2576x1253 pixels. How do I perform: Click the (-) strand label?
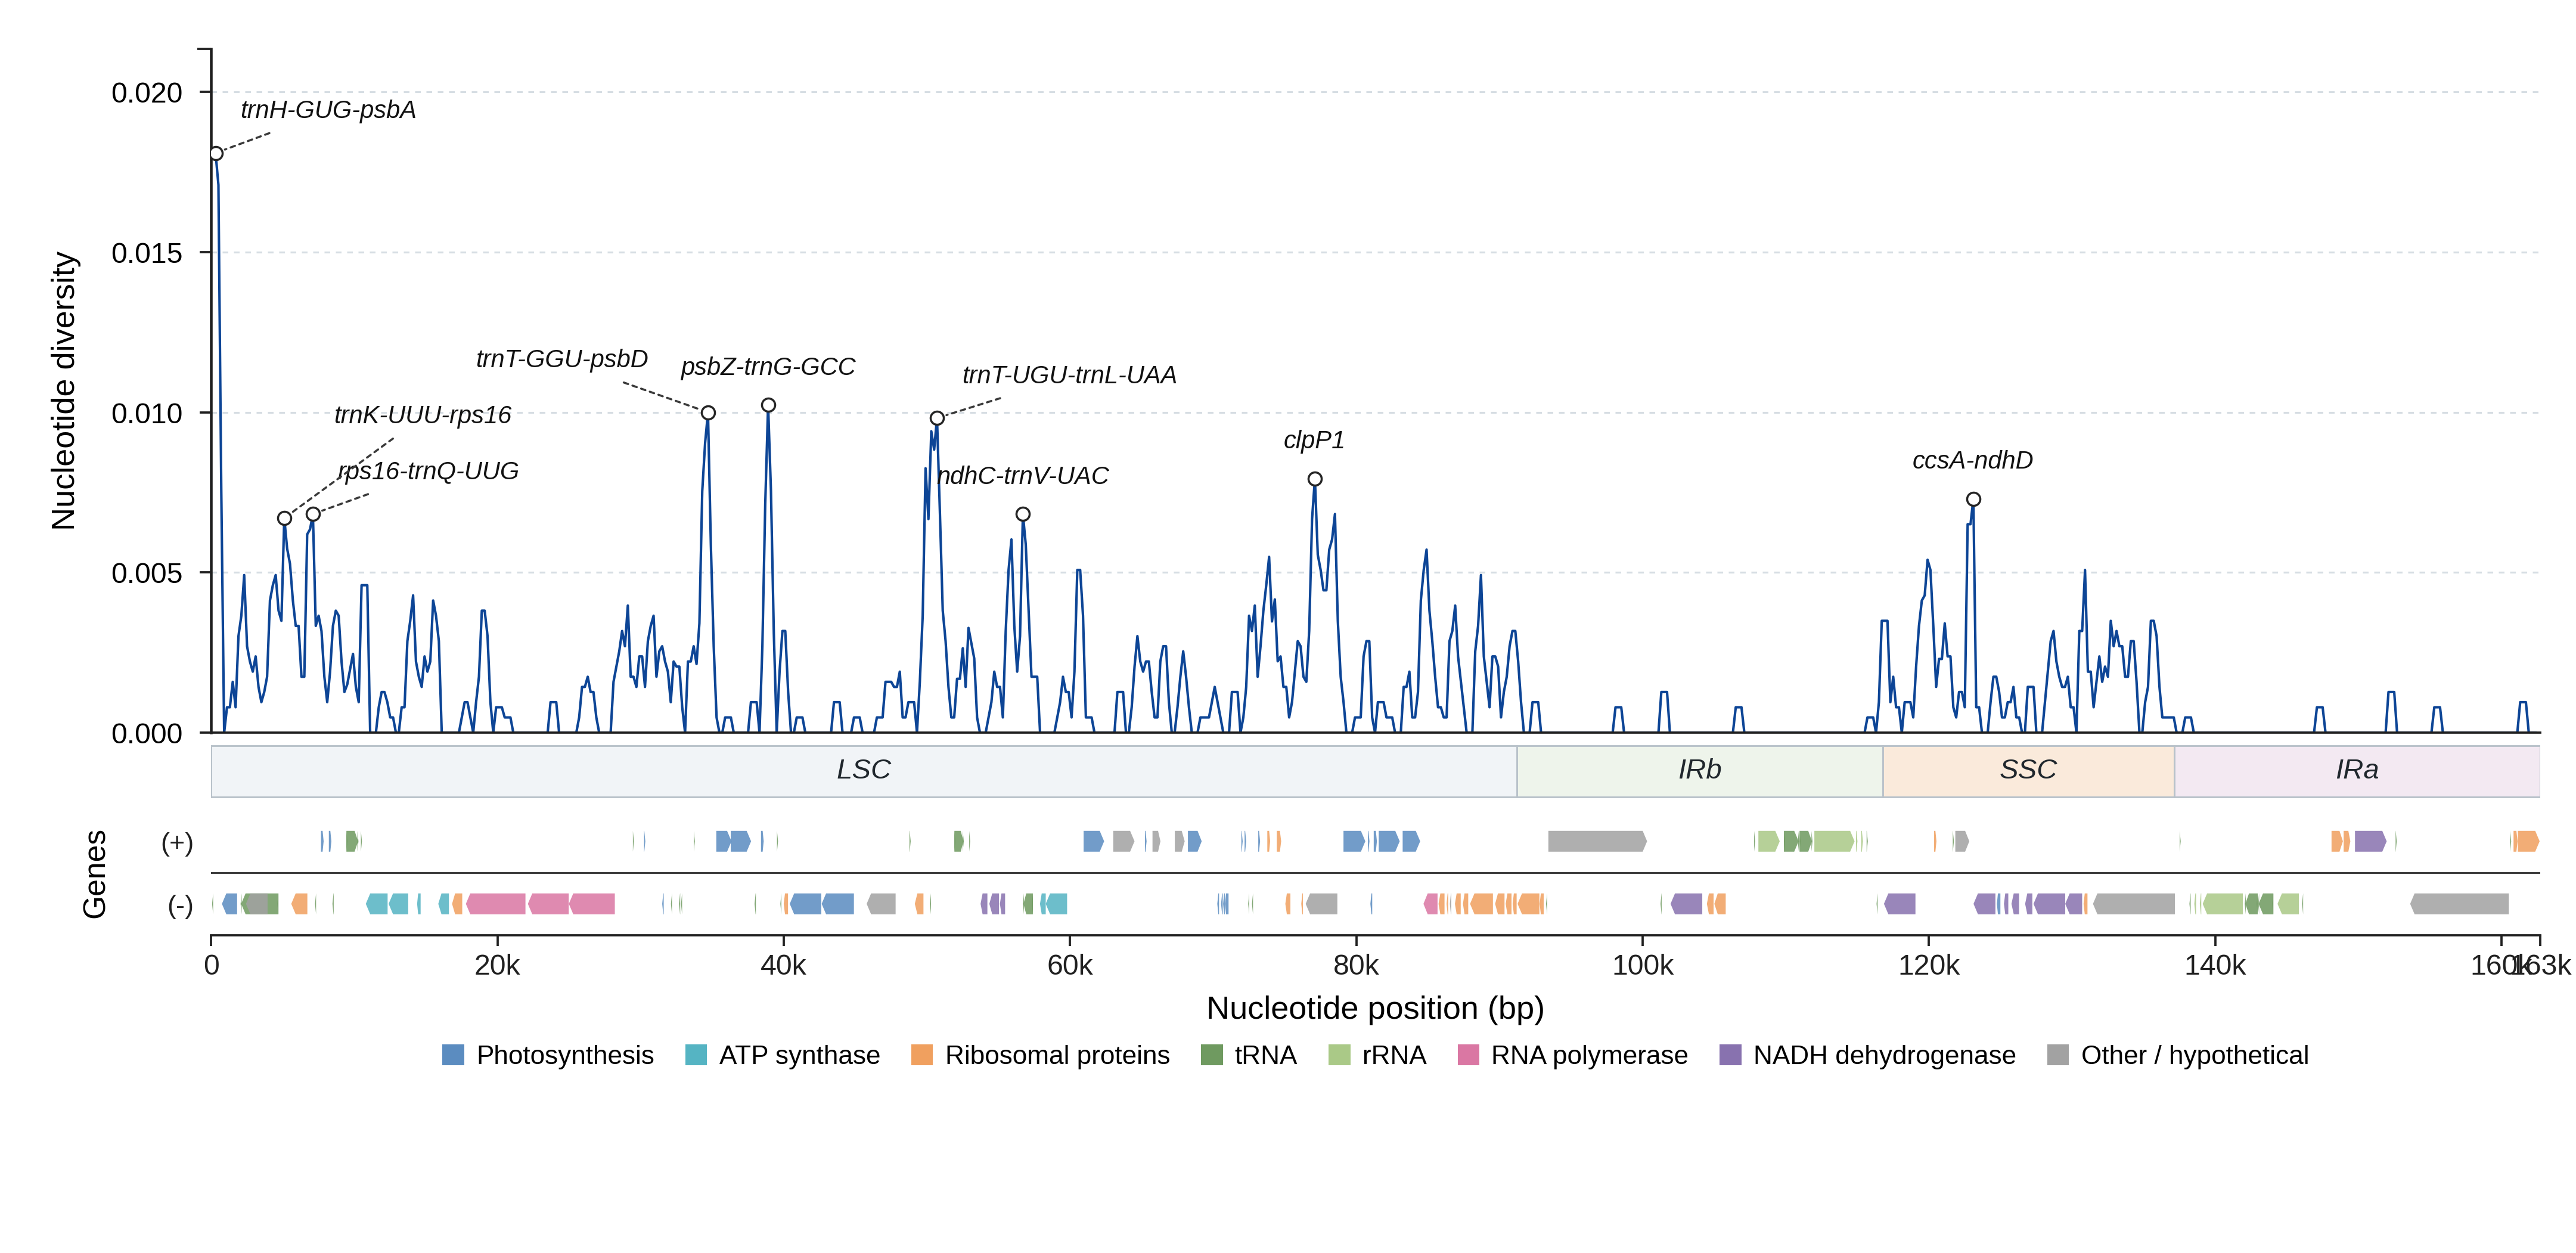click(180, 906)
